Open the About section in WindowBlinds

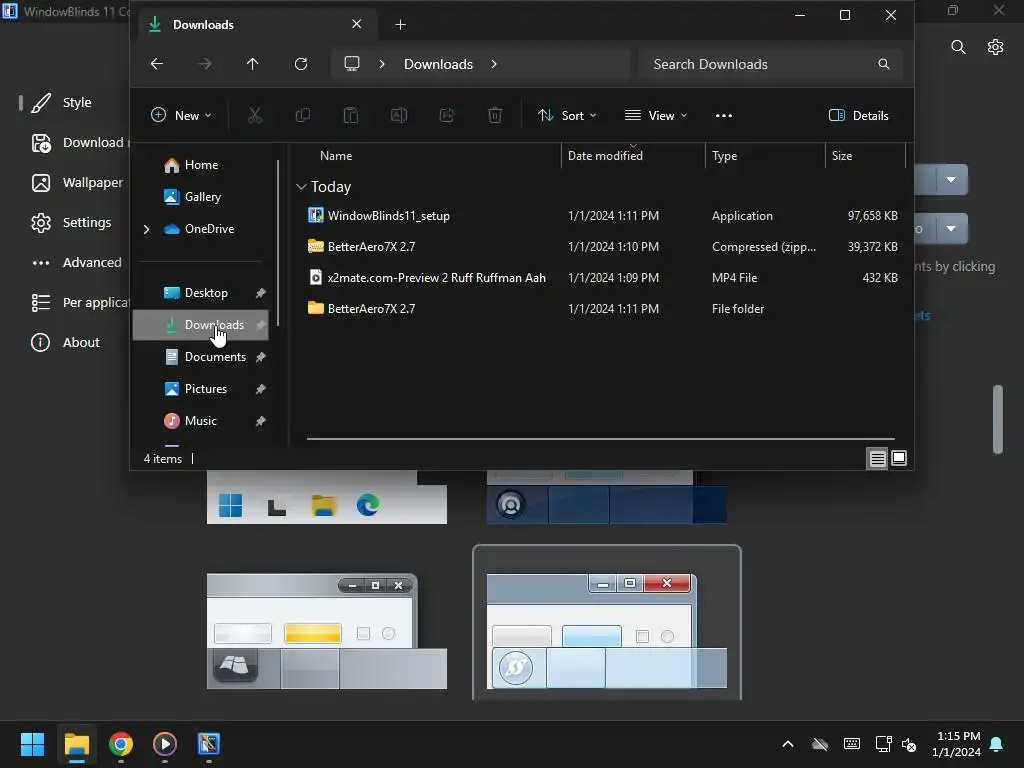coord(65,342)
